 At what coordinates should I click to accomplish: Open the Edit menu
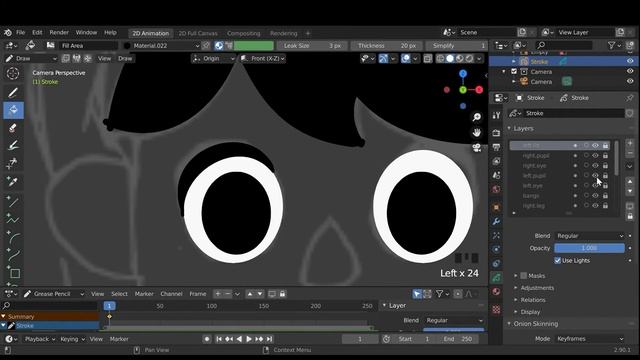point(37,33)
